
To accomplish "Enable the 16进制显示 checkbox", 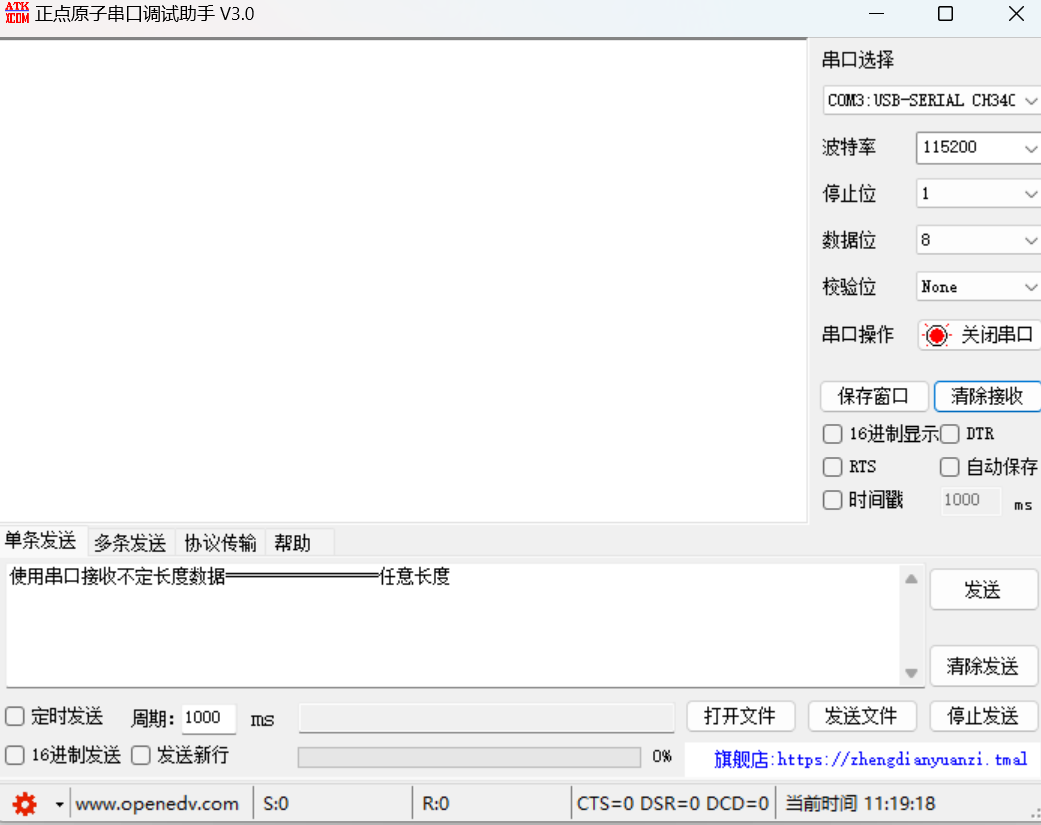I will [832, 434].
